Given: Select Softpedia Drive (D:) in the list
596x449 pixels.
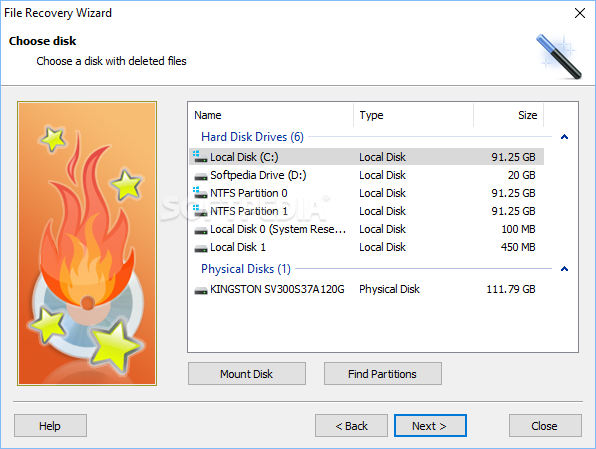Looking at the screenshot, I should pos(366,175).
